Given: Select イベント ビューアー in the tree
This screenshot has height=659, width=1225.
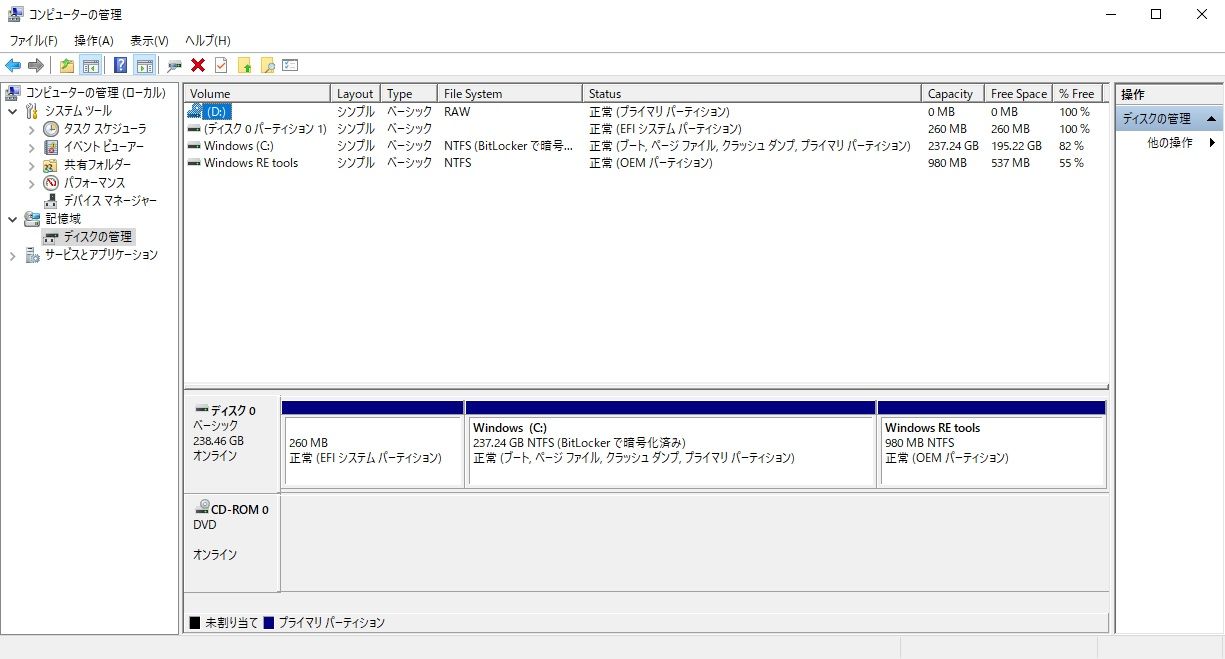Looking at the screenshot, I should 104,147.
